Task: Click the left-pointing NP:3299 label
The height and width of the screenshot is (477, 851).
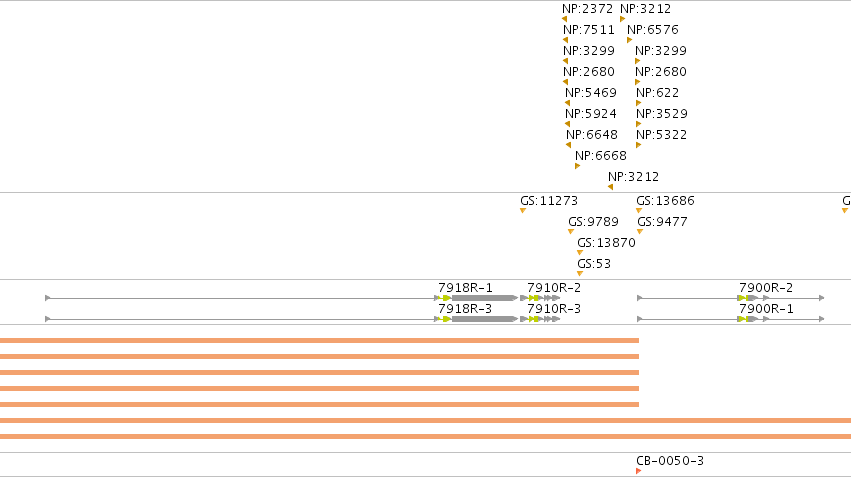Action: (x=589, y=51)
